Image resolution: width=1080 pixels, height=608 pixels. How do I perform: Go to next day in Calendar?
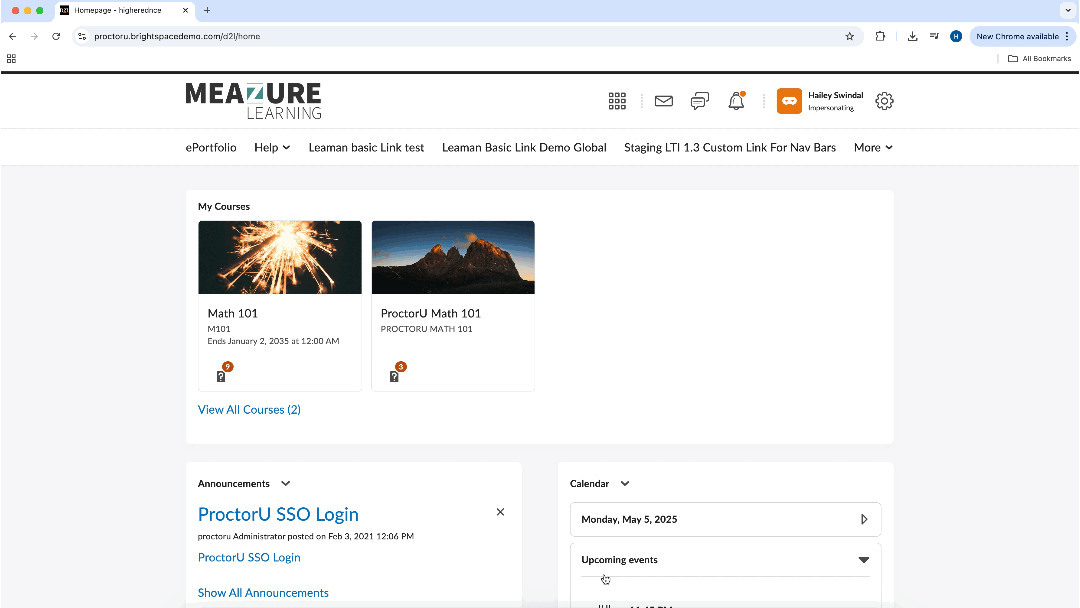[x=864, y=519]
